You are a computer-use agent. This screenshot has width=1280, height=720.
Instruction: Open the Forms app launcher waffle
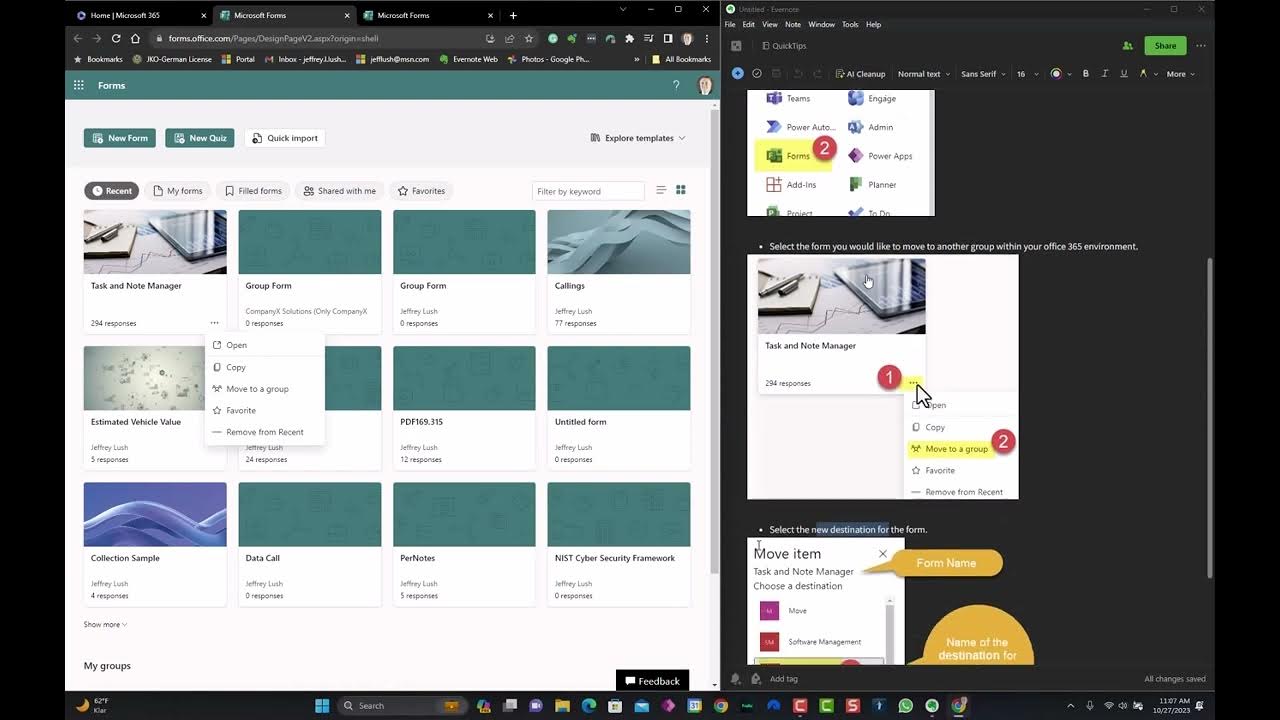tap(78, 85)
